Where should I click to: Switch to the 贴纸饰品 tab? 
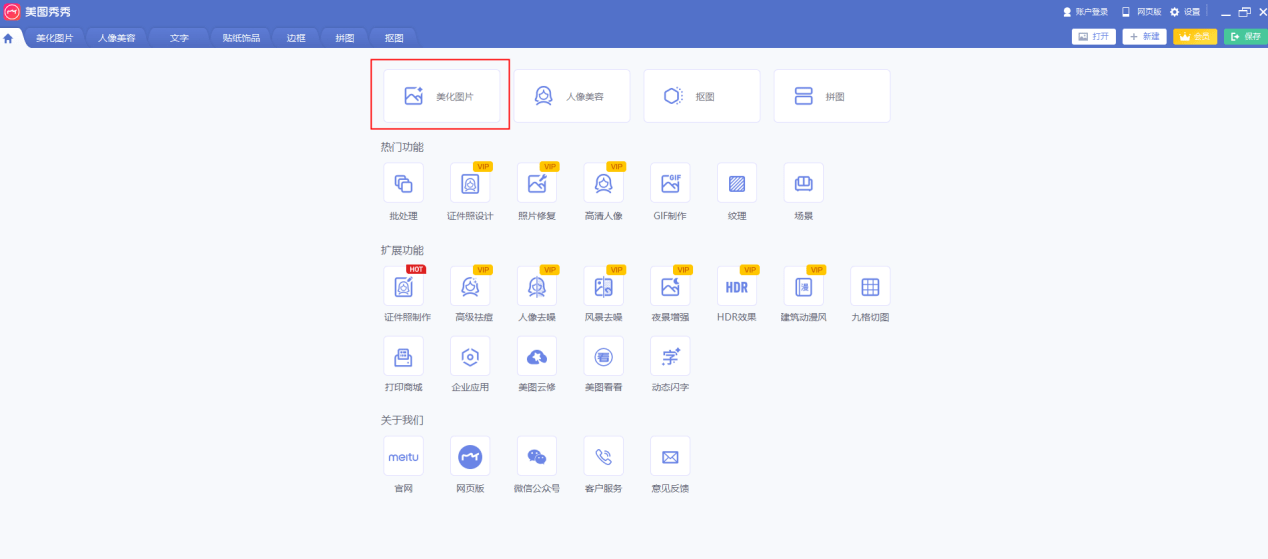(x=241, y=38)
